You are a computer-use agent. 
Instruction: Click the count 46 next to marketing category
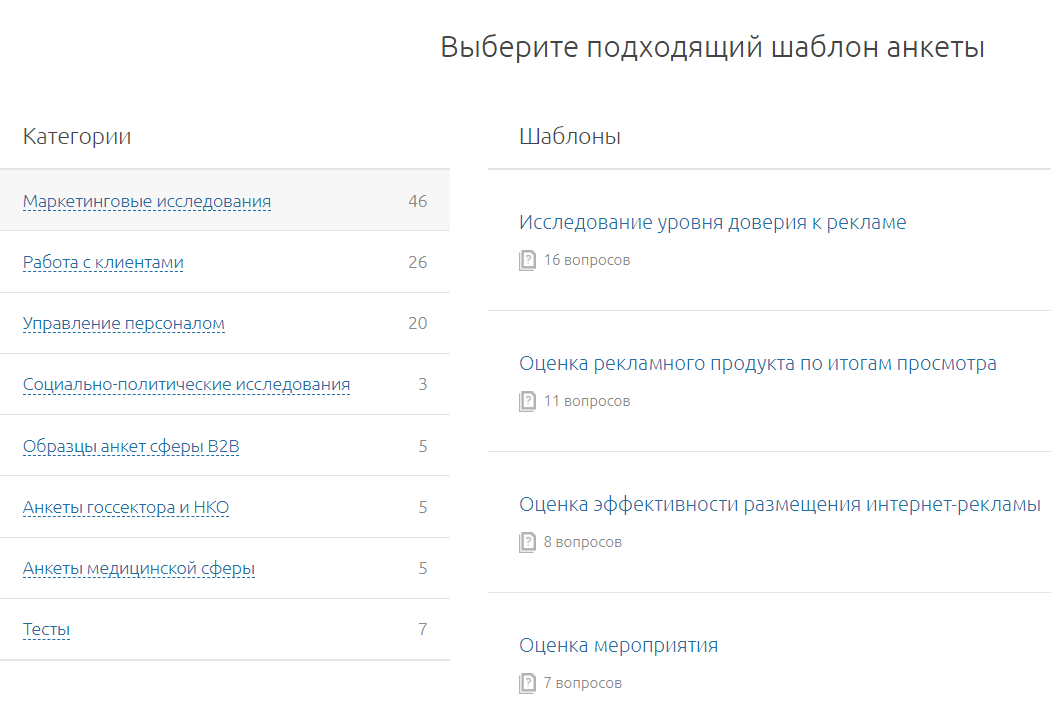tap(417, 202)
